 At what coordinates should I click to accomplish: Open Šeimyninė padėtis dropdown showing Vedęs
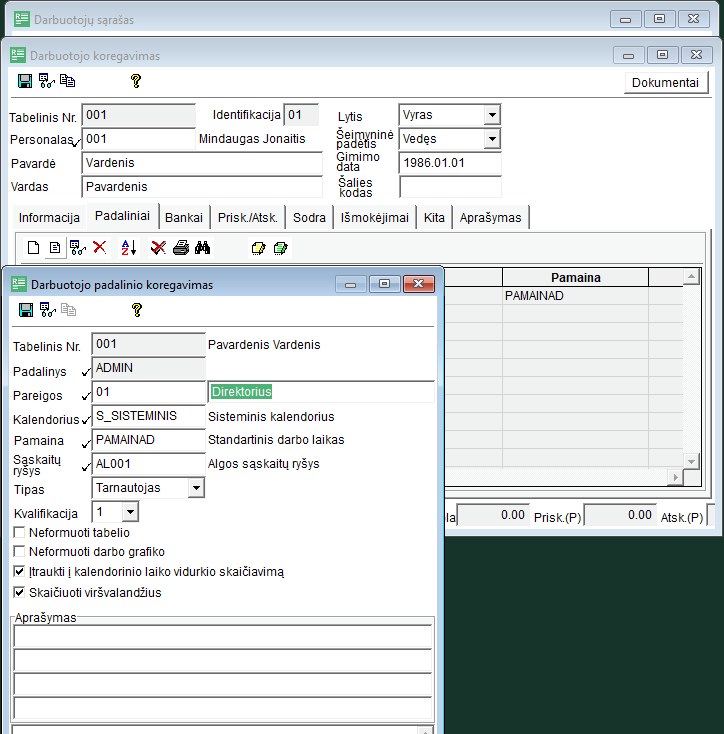(492, 139)
